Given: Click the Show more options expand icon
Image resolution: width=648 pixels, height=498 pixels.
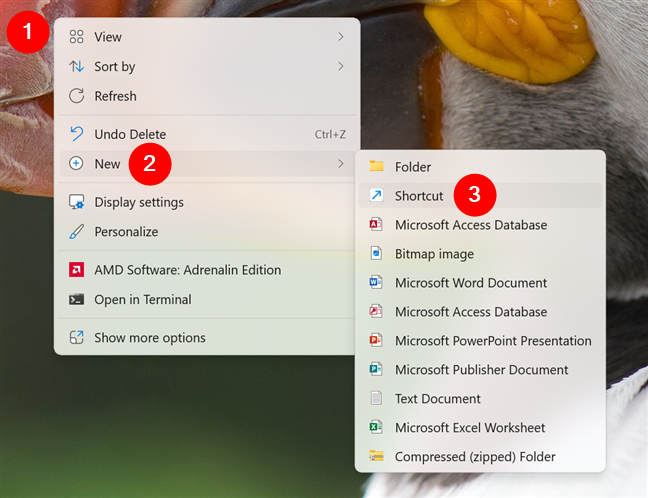Looking at the screenshot, I should point(76,337).
